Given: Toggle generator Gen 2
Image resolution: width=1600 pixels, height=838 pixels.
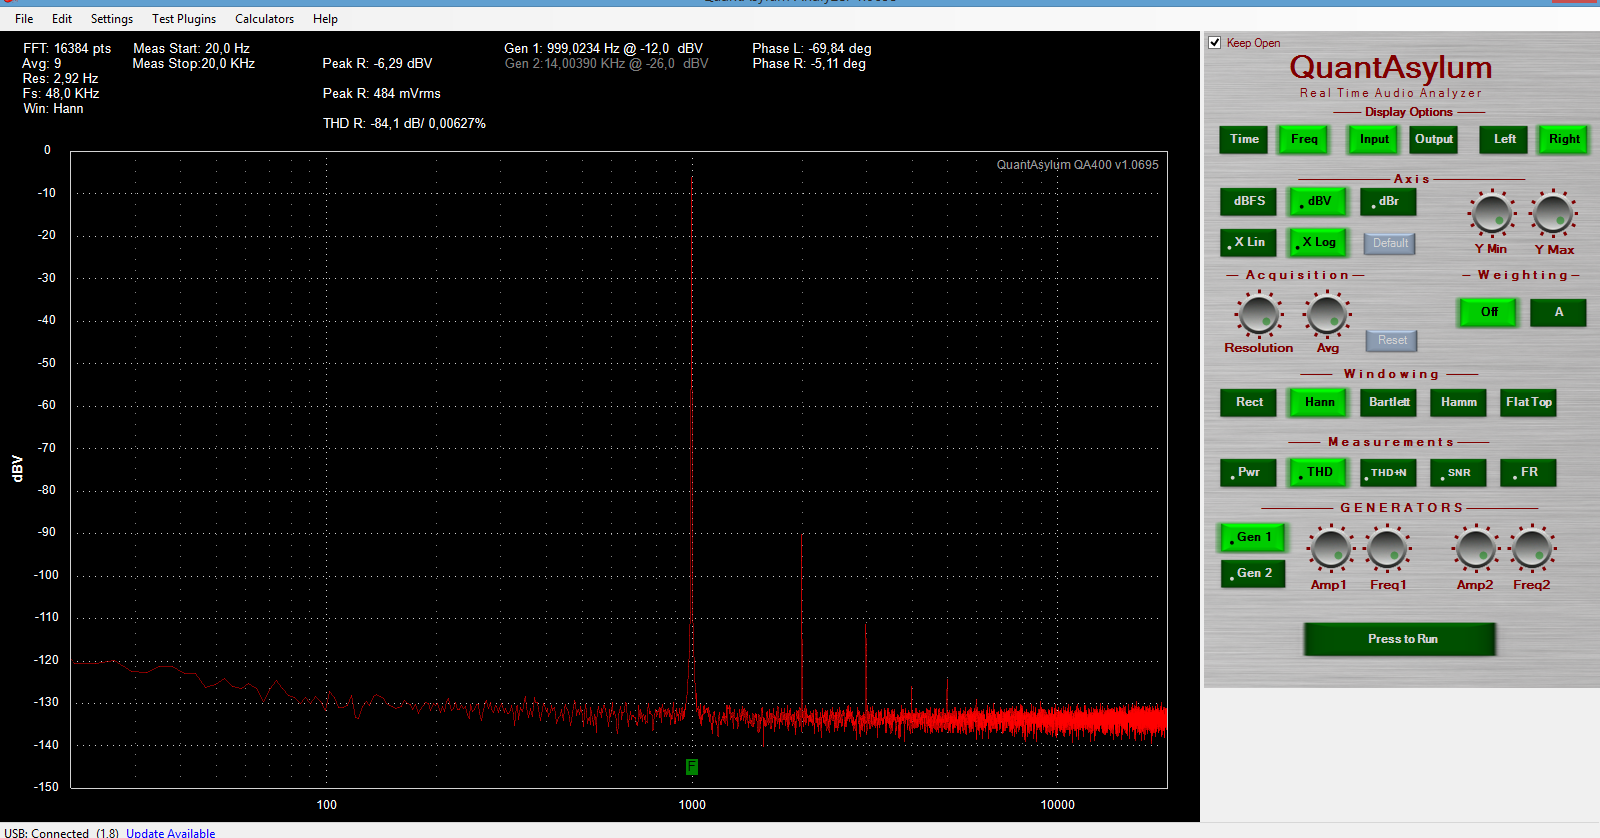Looking at the screenshot, I should 1253,573.
